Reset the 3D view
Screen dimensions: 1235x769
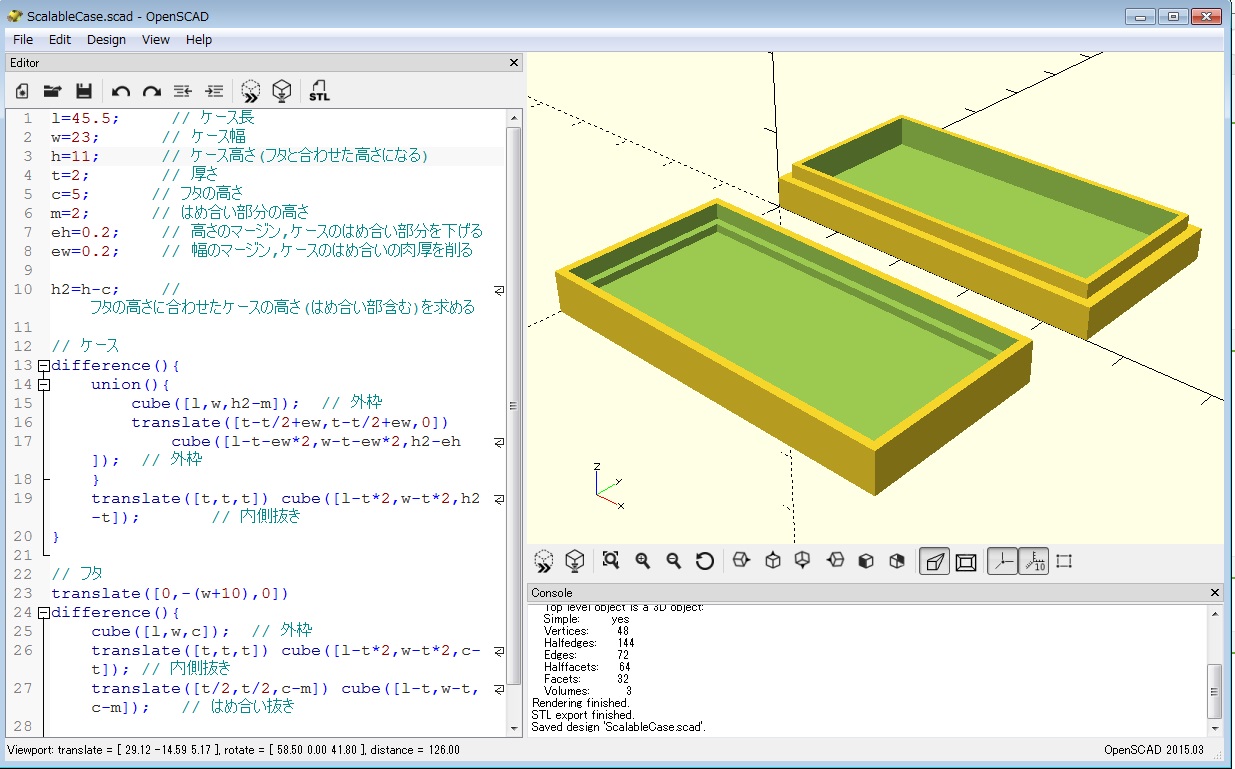click(704, 561)
